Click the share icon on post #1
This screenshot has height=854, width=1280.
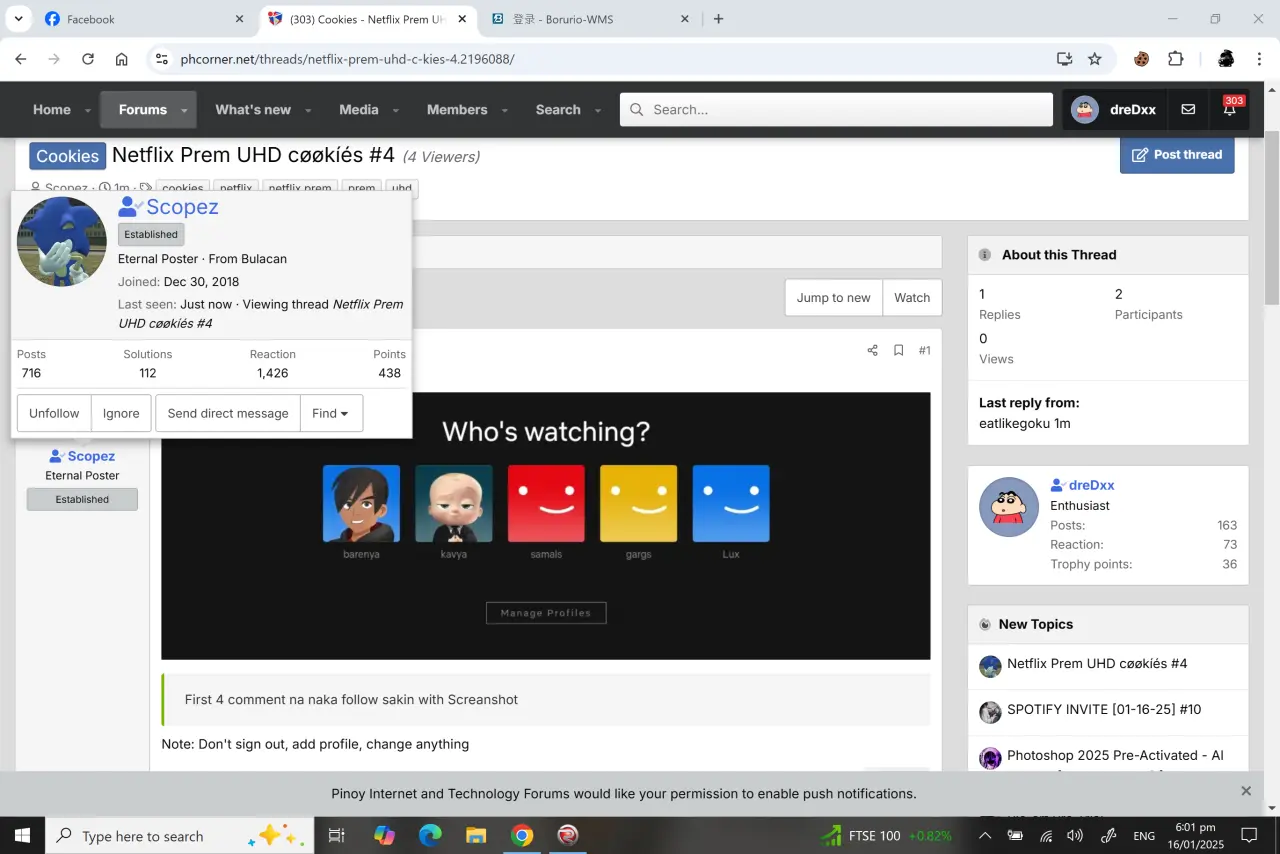coord(872,350)
